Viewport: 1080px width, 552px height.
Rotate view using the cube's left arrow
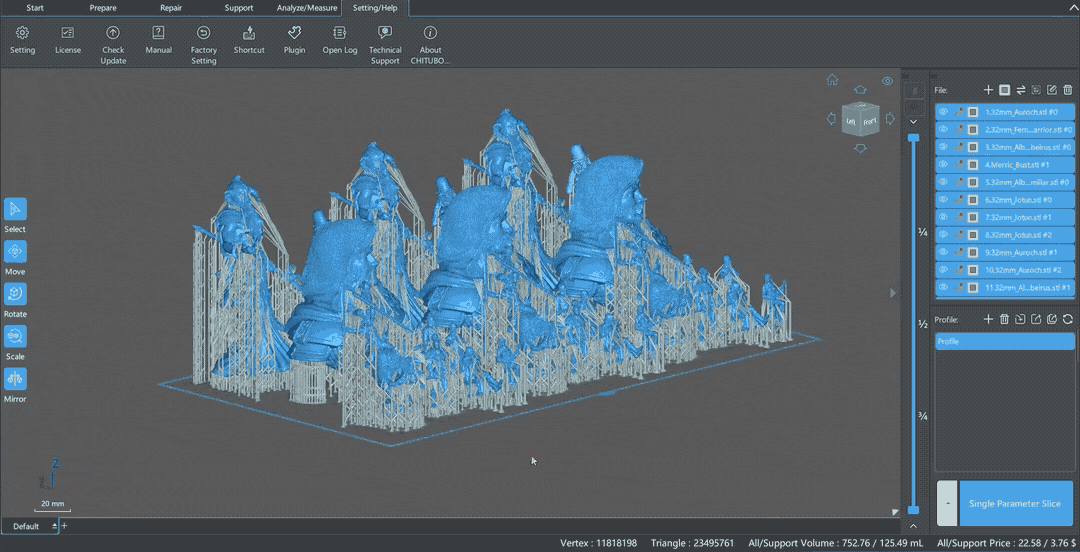831,119
